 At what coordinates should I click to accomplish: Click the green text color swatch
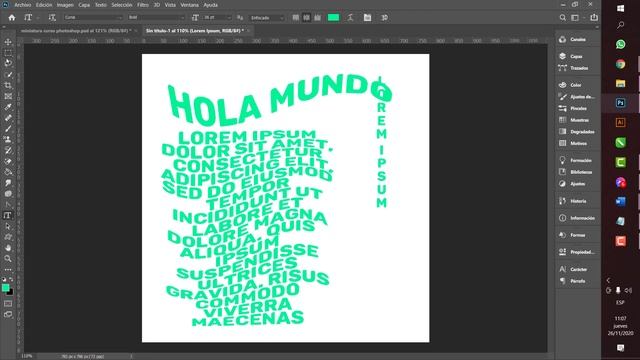click(333, 18)
